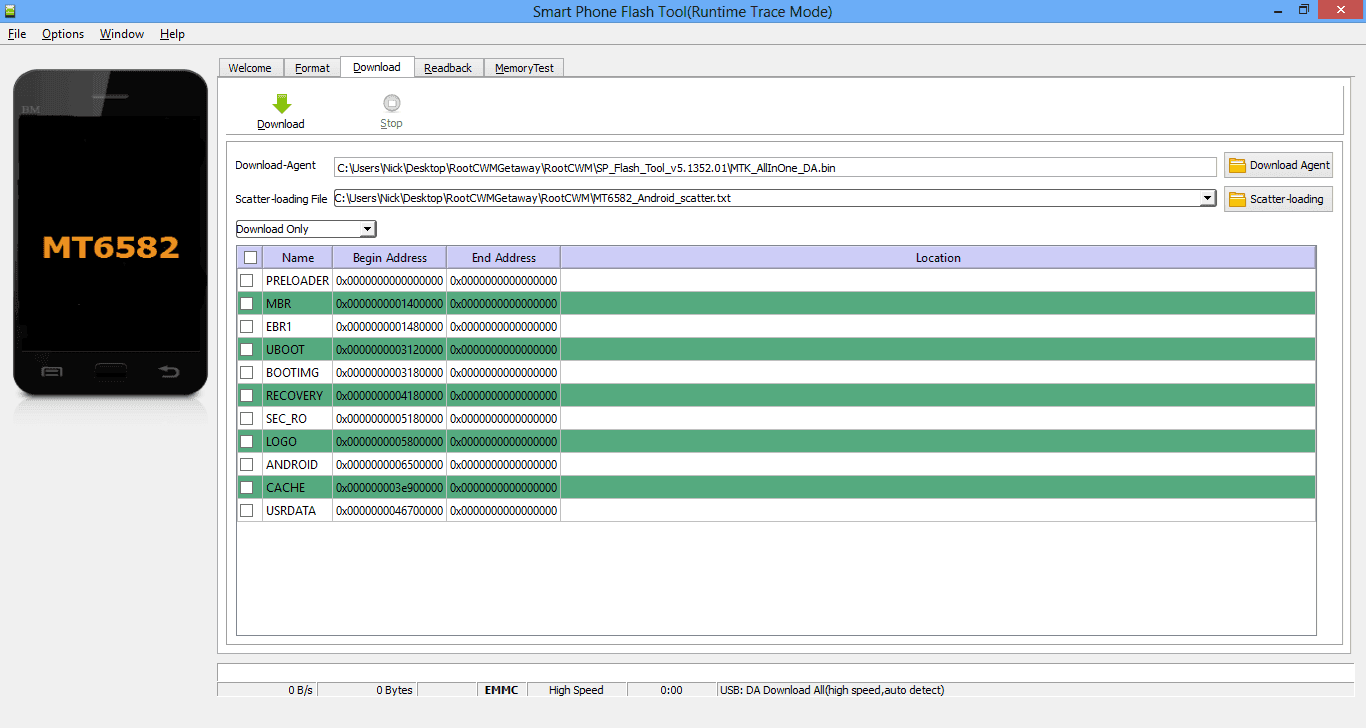Screen dimensions: 1366x728
Task: Check the CACHE partition checkbox
Action: point(246,488)
